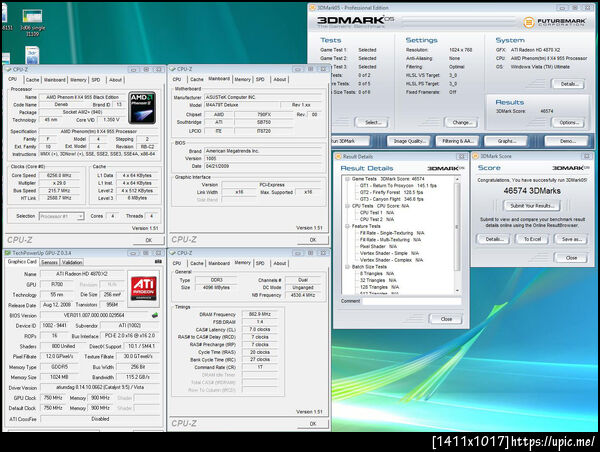600x452 pixels.
Task: Open the 3d06 single desktop icon
Action: (33, 23)
